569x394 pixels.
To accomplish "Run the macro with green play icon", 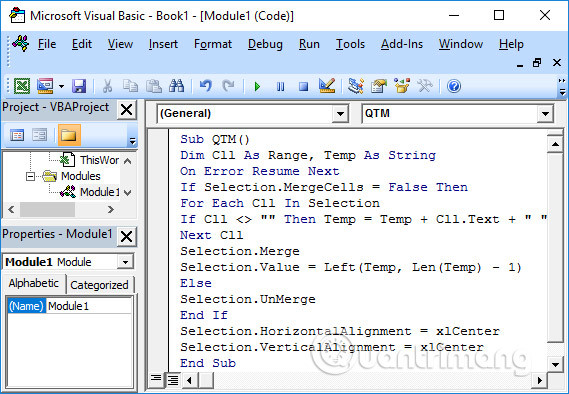I will pyautogui.click(x=257, y=86).
